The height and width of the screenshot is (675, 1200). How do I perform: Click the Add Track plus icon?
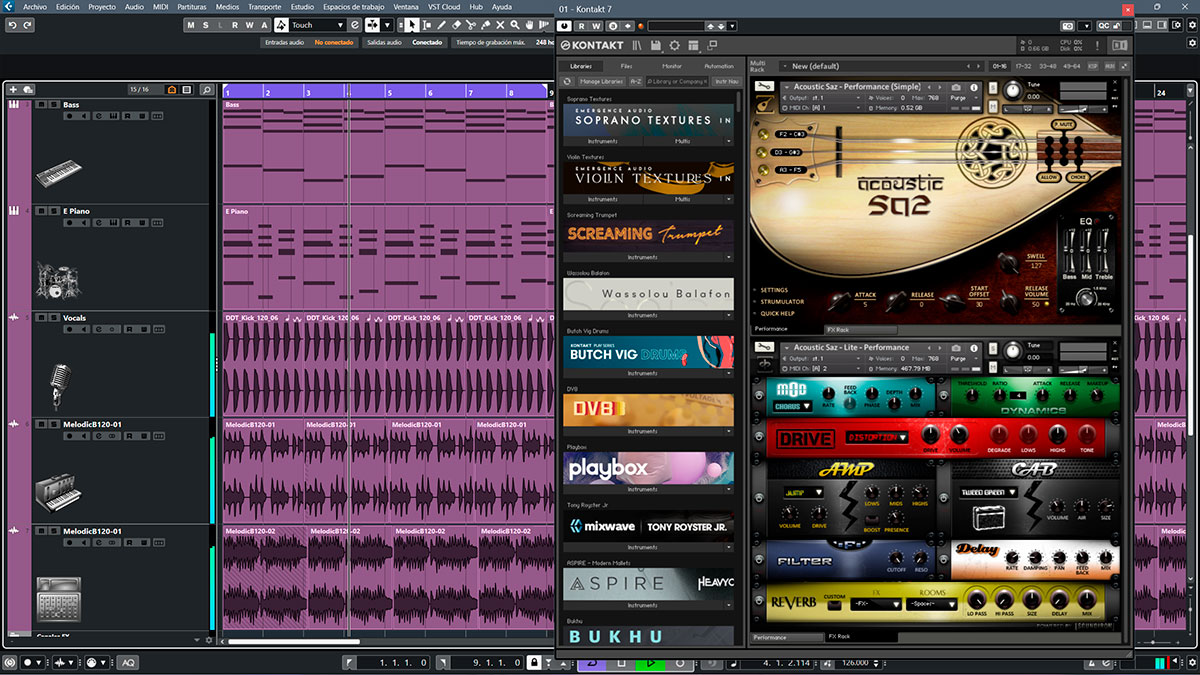(x=13, y=90)
